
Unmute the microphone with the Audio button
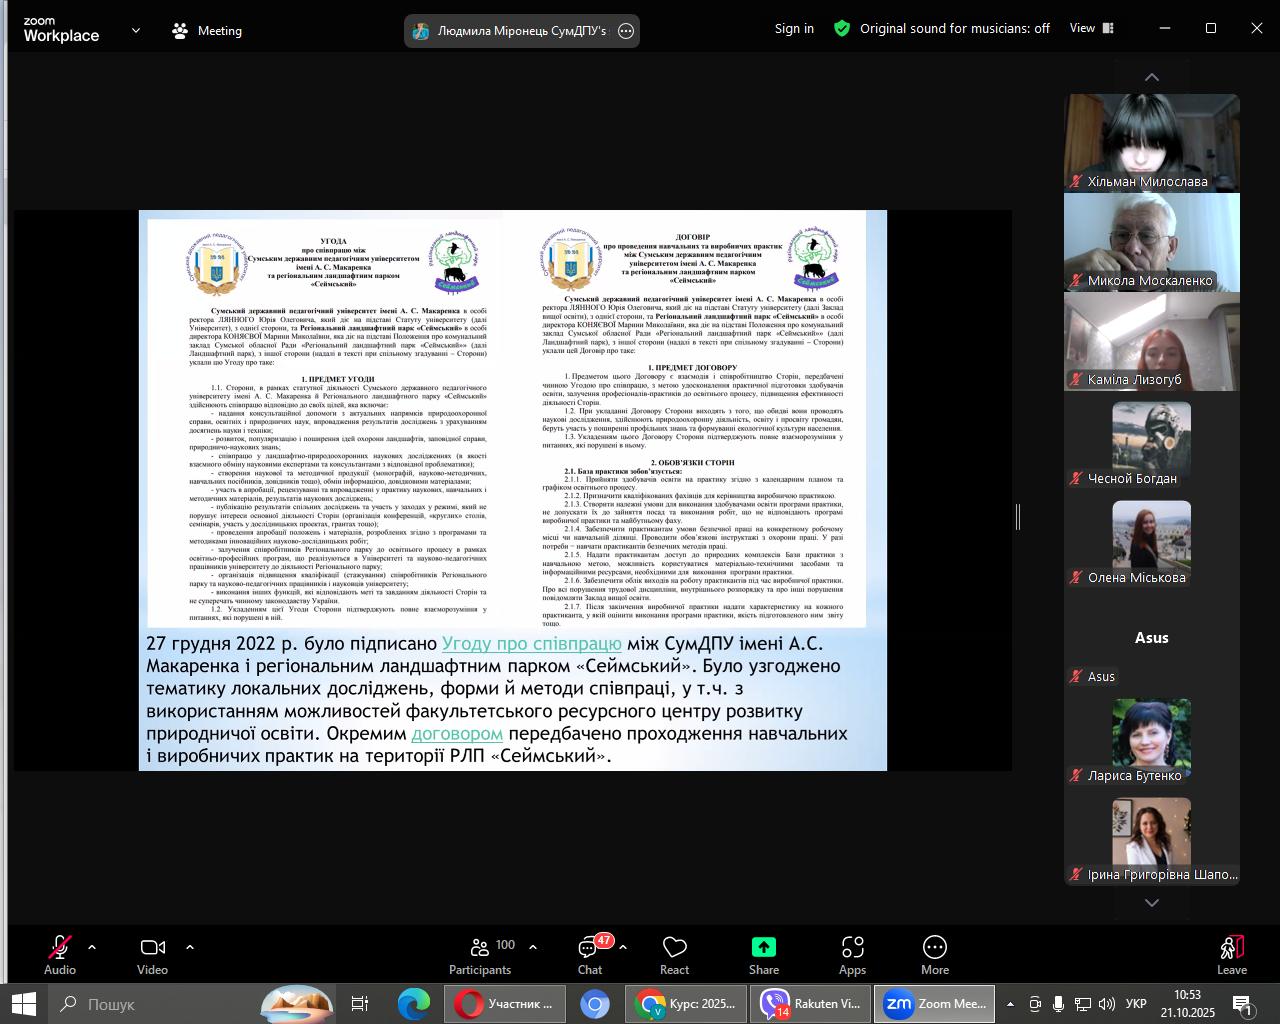point(60,954)
